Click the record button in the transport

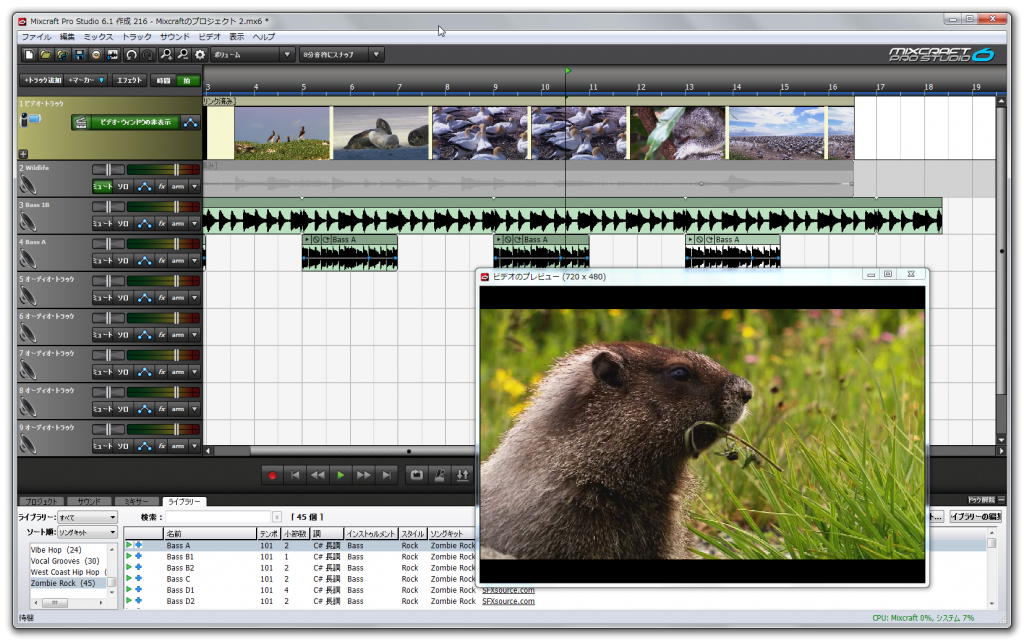pos(272,476)
